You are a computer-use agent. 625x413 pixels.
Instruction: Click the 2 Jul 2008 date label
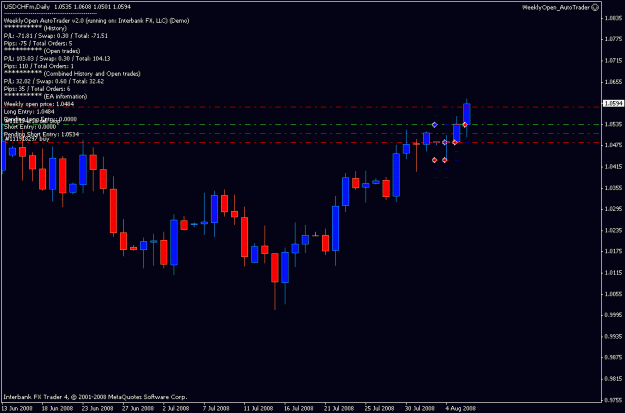click(x=176, y=409)
